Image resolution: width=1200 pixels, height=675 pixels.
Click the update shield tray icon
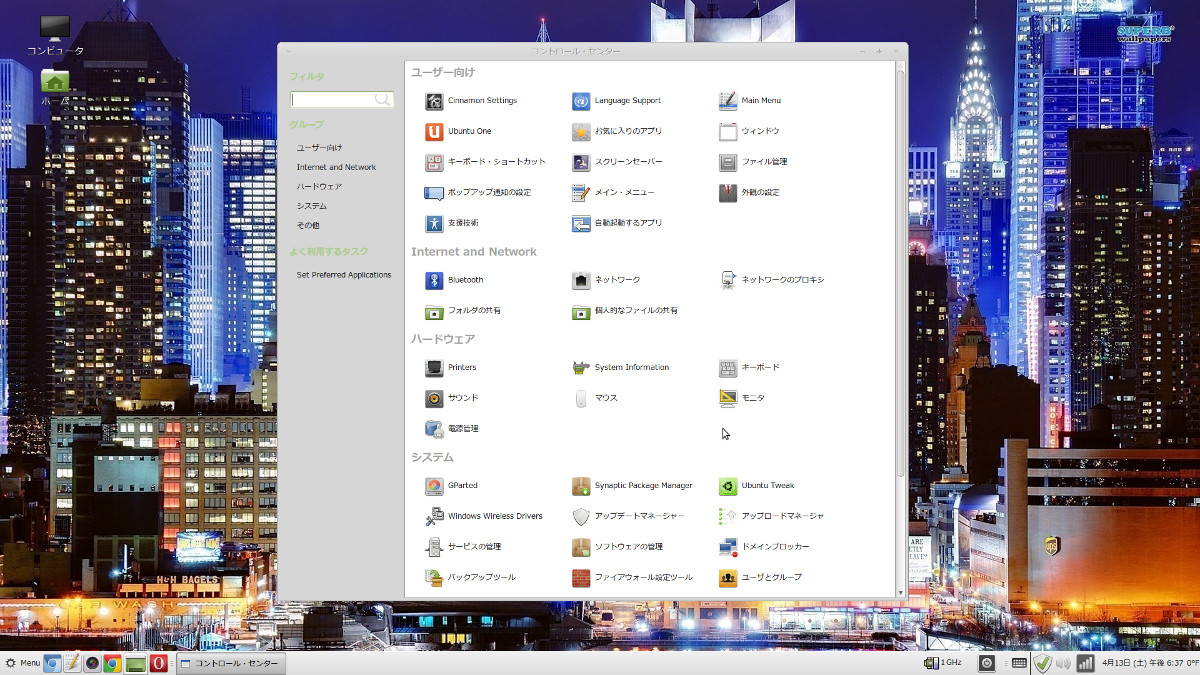coord(1043,663)
